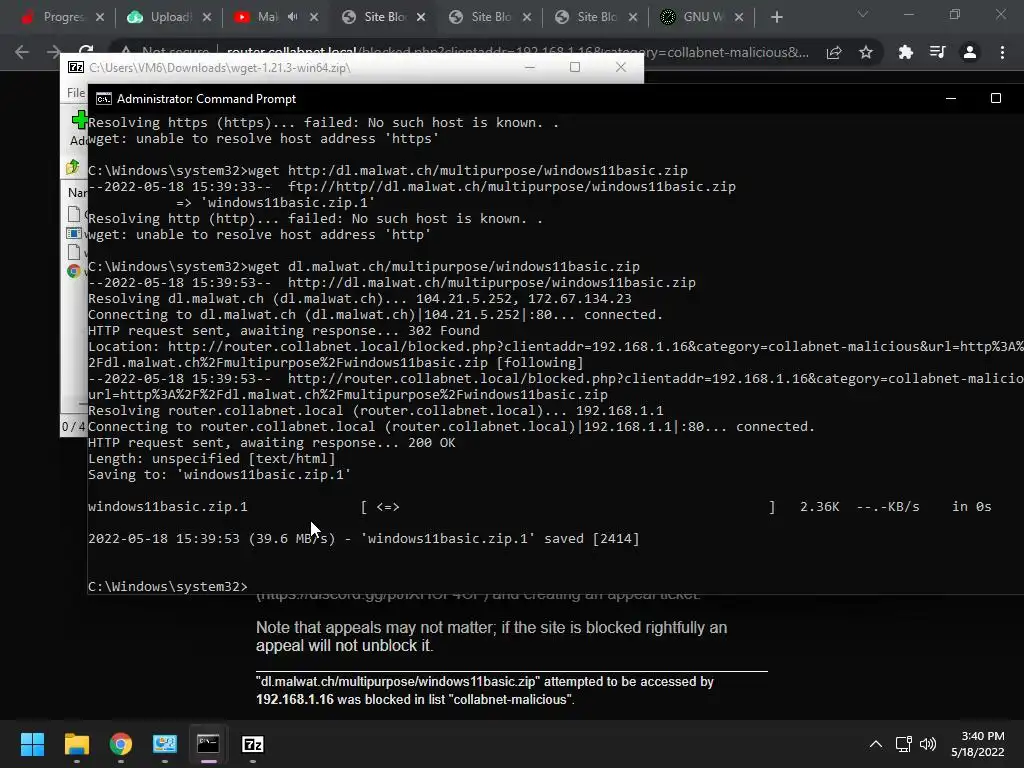Close the Upload tab
The image size is (1024, 768).
[207, 17]
